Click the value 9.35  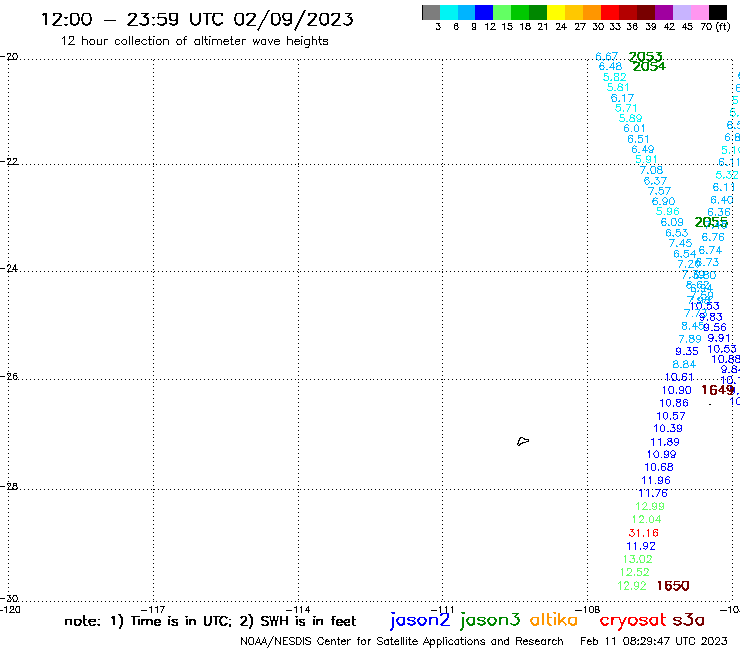pos(687,351)
